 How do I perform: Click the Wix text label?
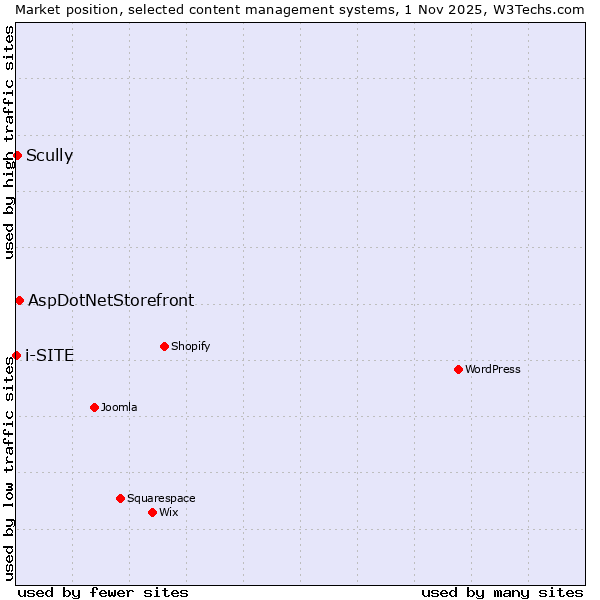(x=169, y=512)
